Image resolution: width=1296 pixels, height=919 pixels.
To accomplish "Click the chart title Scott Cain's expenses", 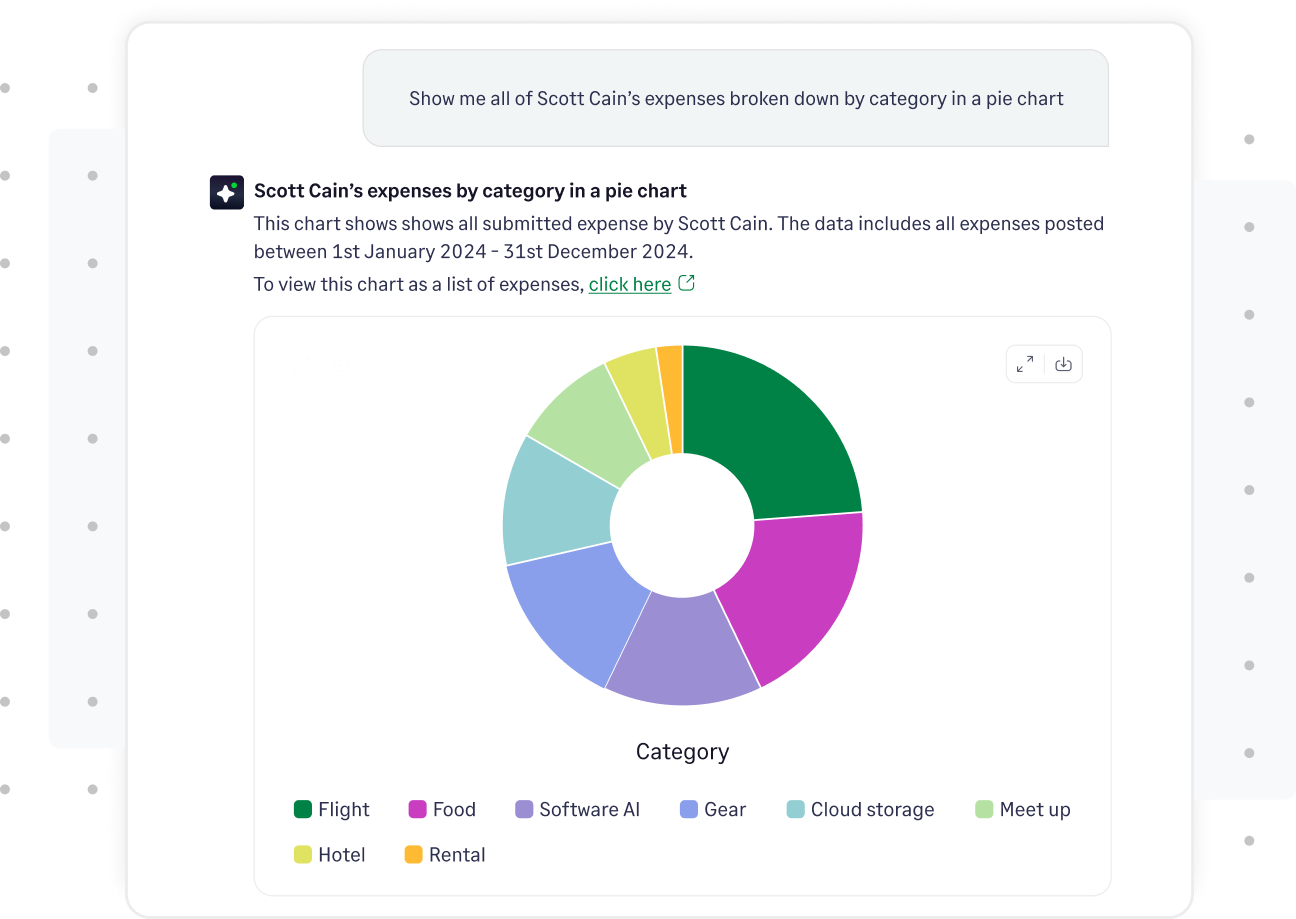I will pyautogui.click(x=470, y=190).
